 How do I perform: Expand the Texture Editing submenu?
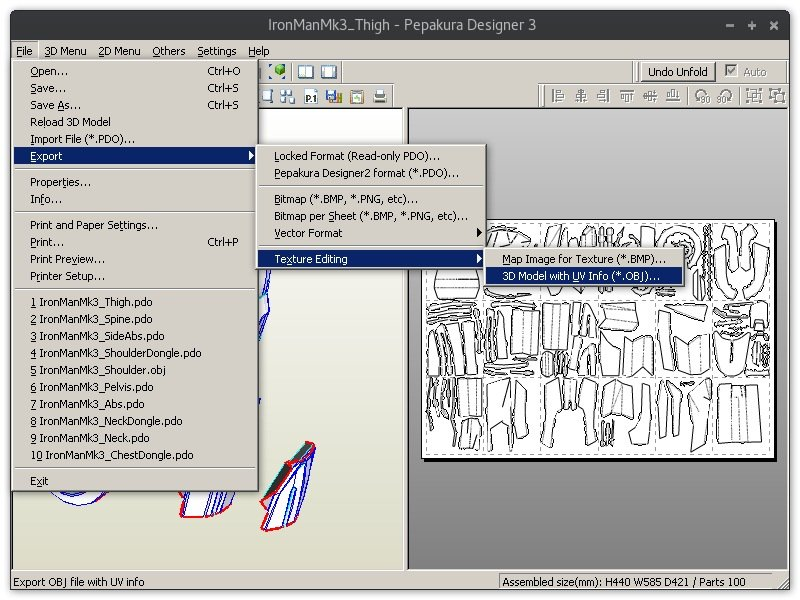371,259
